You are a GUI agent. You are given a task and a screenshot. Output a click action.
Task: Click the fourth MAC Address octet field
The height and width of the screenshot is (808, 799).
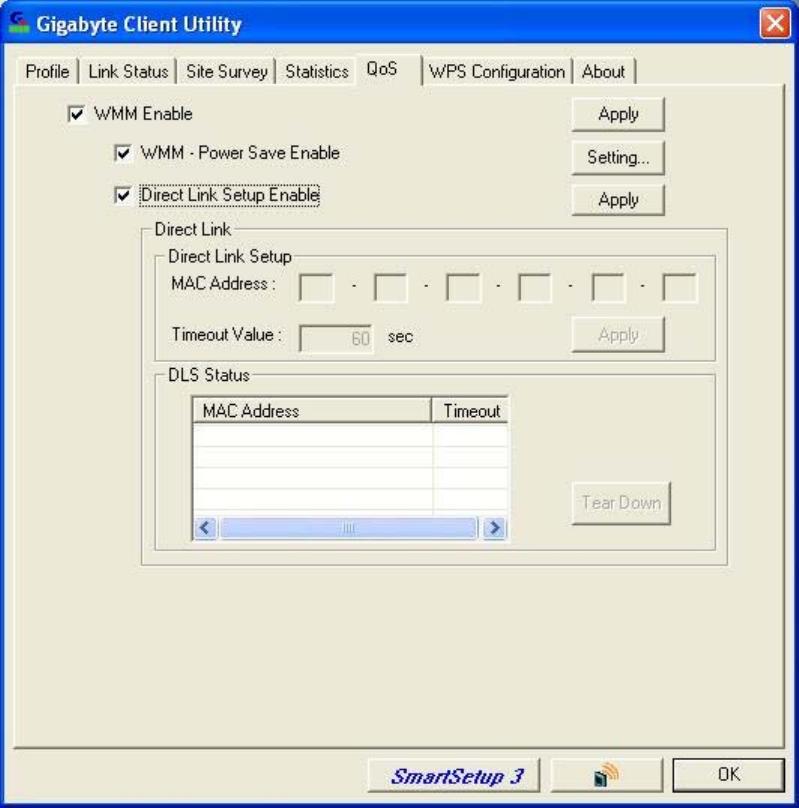point(534,287)
